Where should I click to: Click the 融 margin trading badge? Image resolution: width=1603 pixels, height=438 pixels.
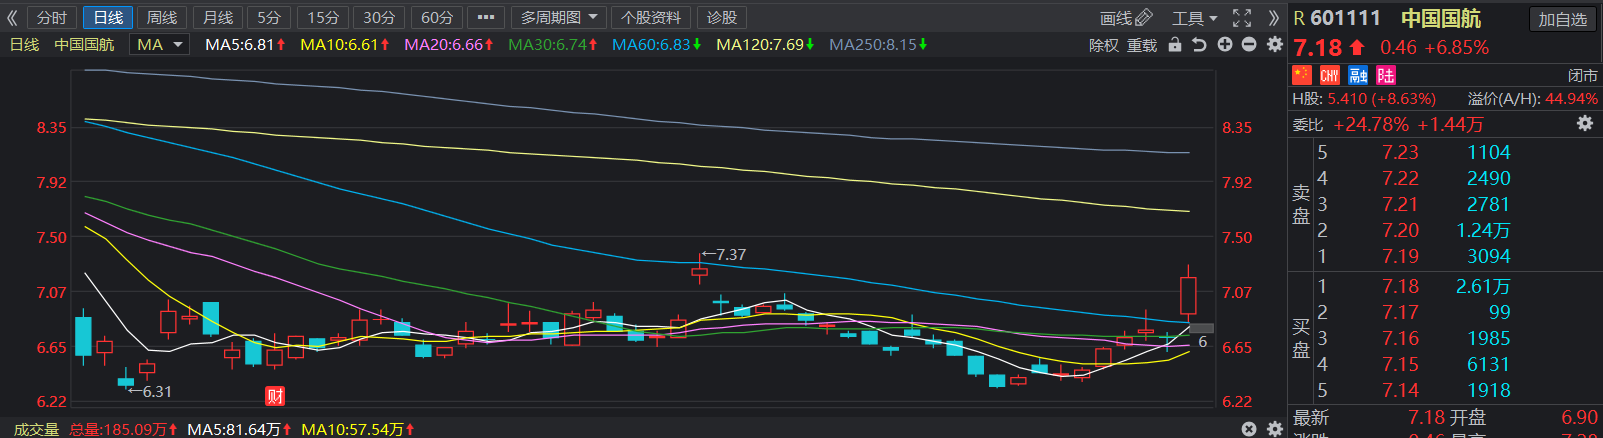pyautogui.click(x=1358, y=75)
